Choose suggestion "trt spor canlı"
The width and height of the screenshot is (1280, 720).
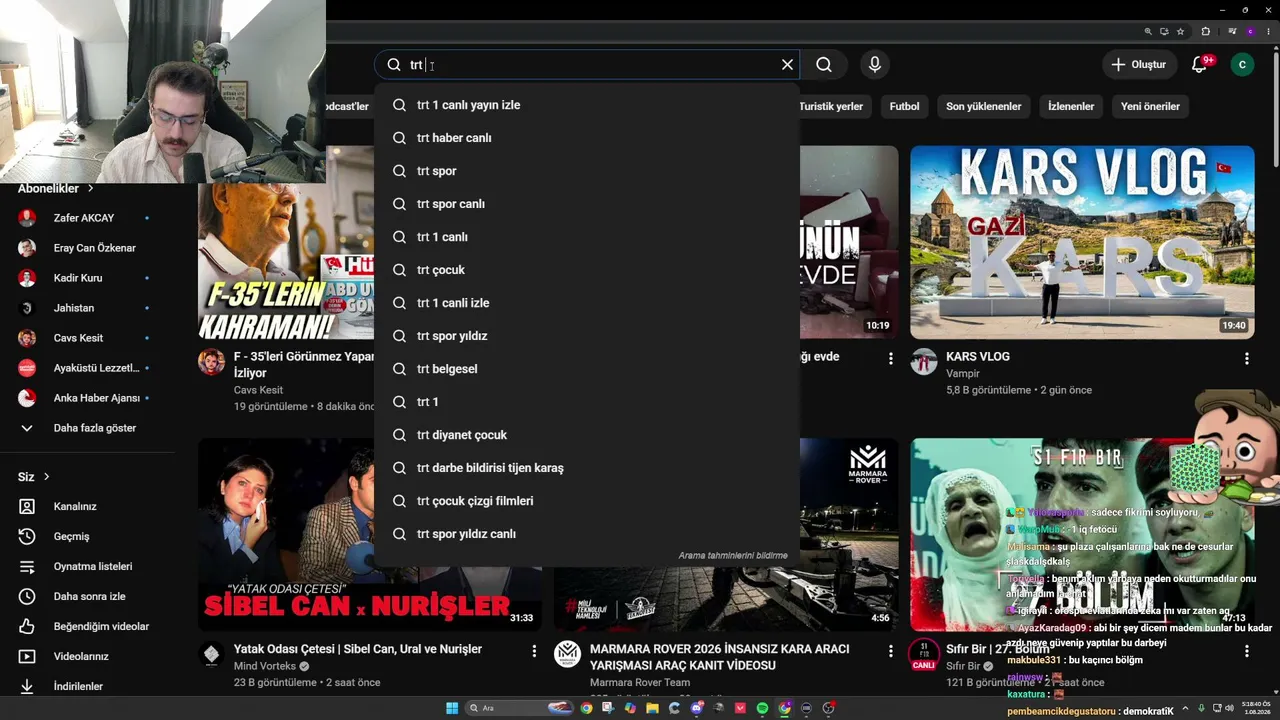587,204
